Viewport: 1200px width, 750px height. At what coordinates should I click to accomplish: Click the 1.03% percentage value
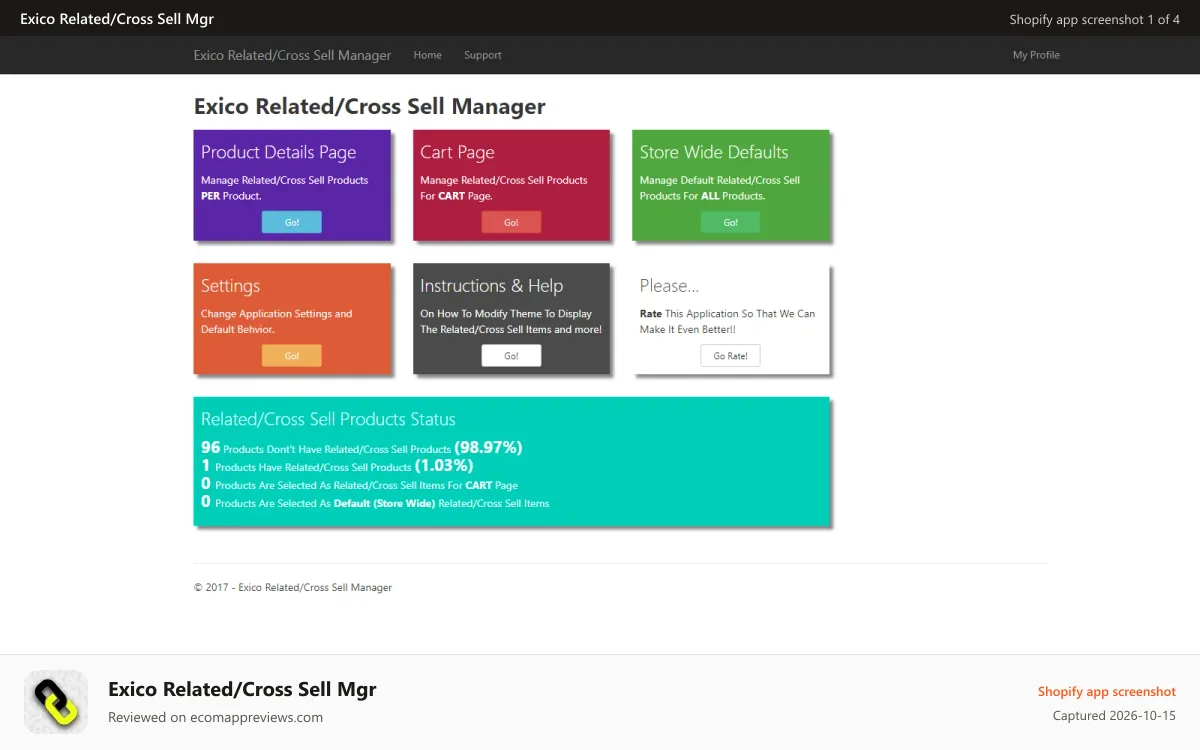pos(444,465)
